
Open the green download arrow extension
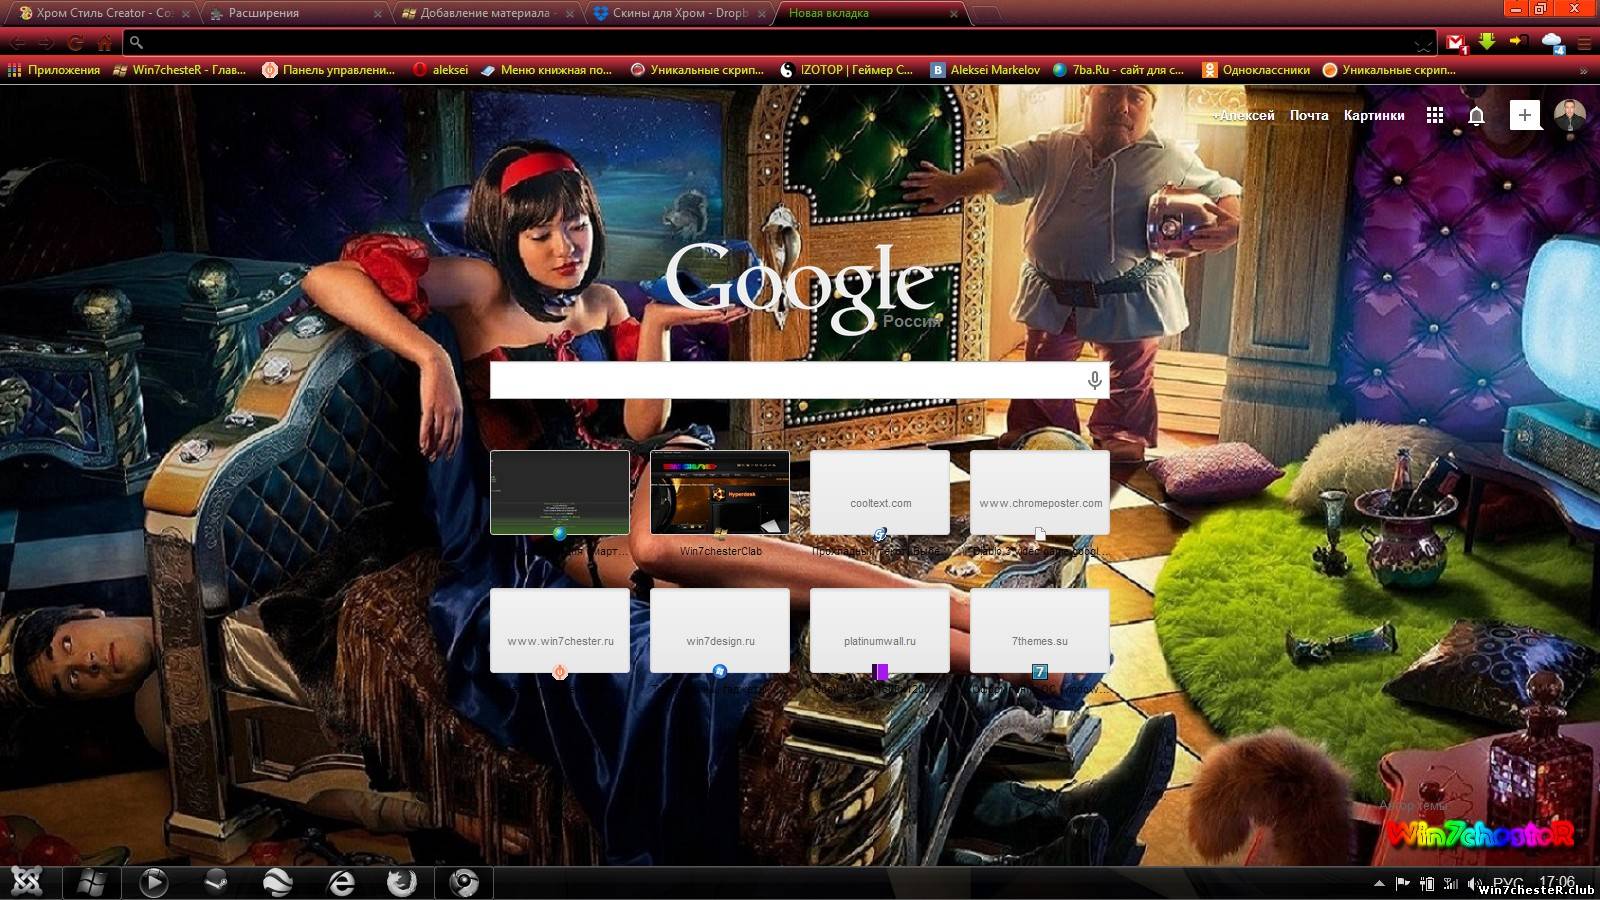point(1488,42)
